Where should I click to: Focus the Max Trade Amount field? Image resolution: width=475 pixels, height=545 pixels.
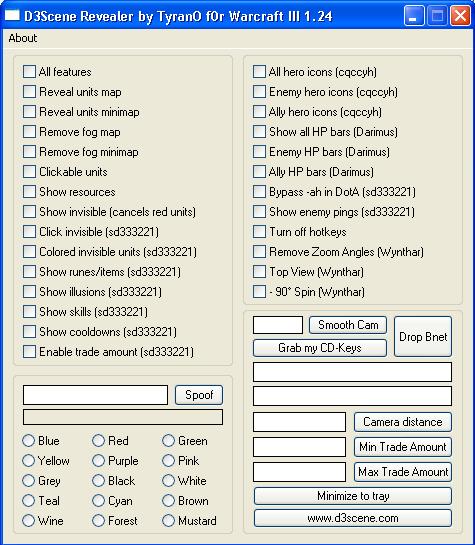tap(300, 472)
